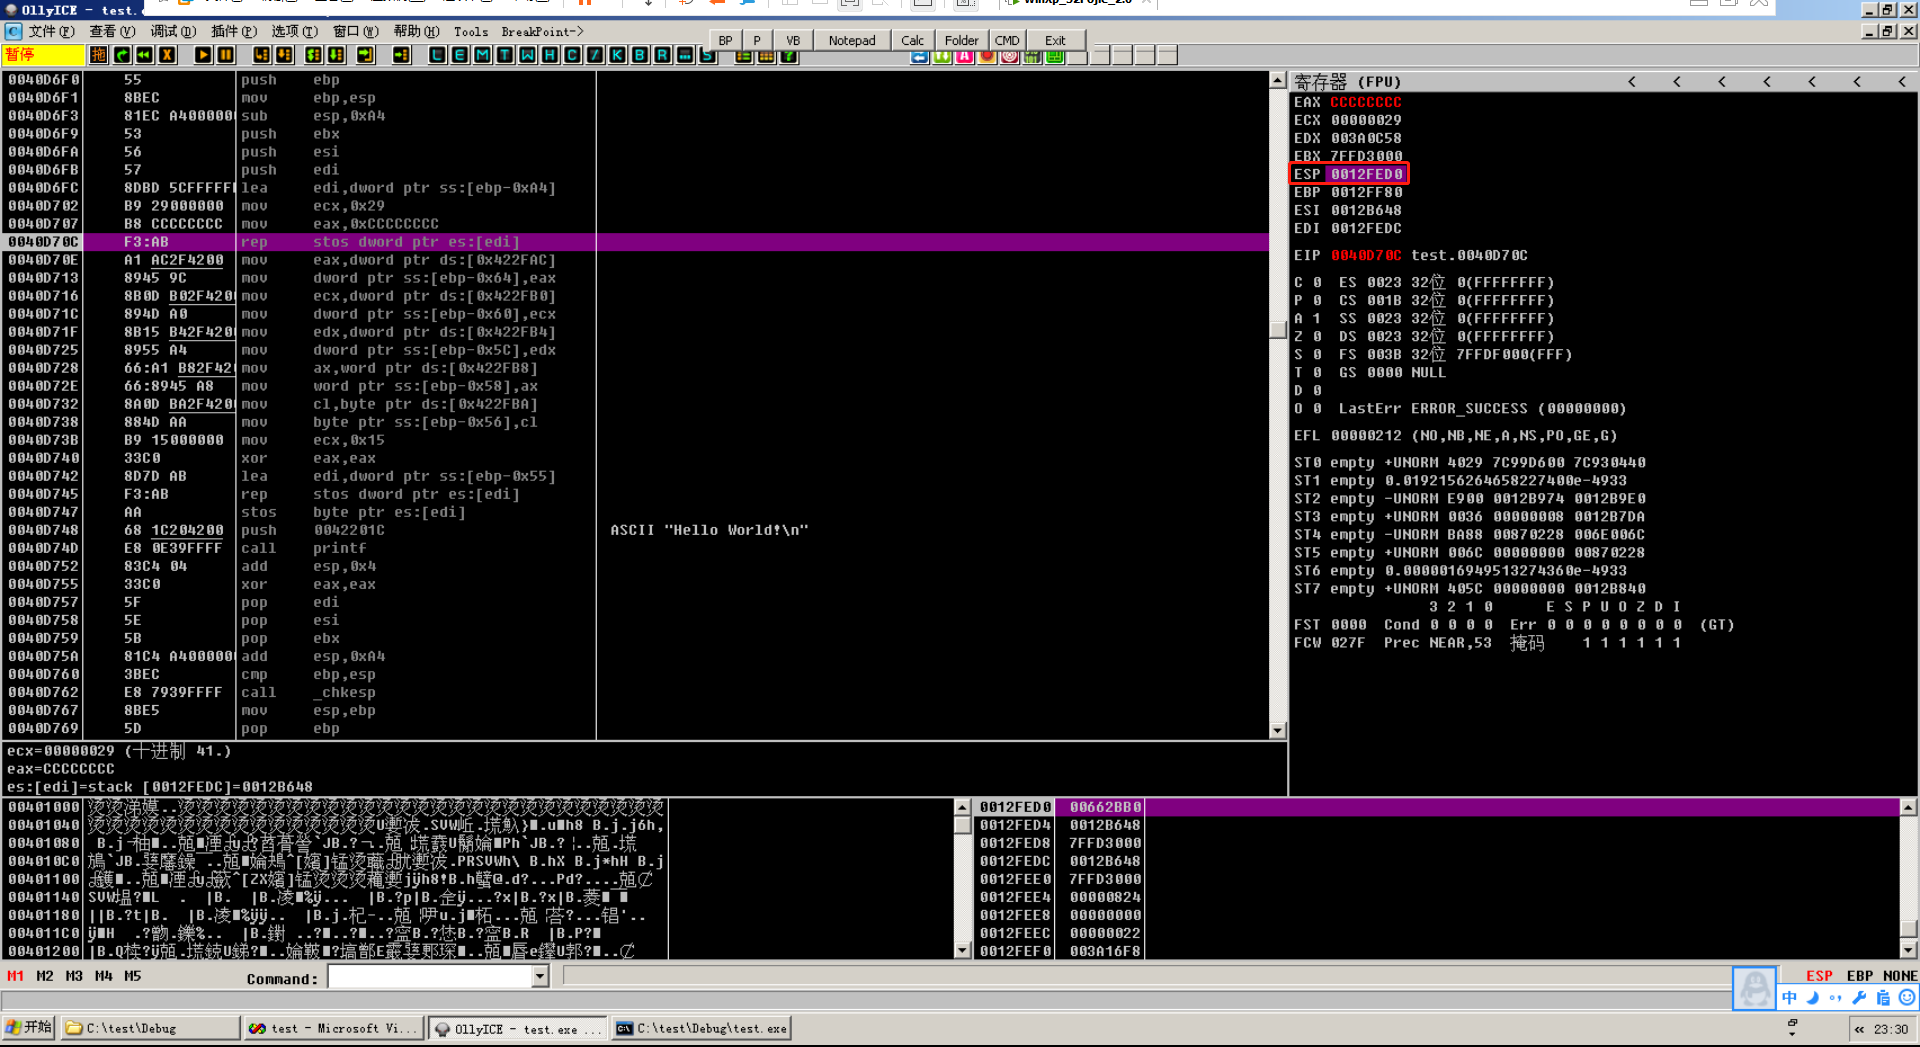Open Memory map via M icon
Viewport: 1920px width, 1047px height.
(482, 55)
